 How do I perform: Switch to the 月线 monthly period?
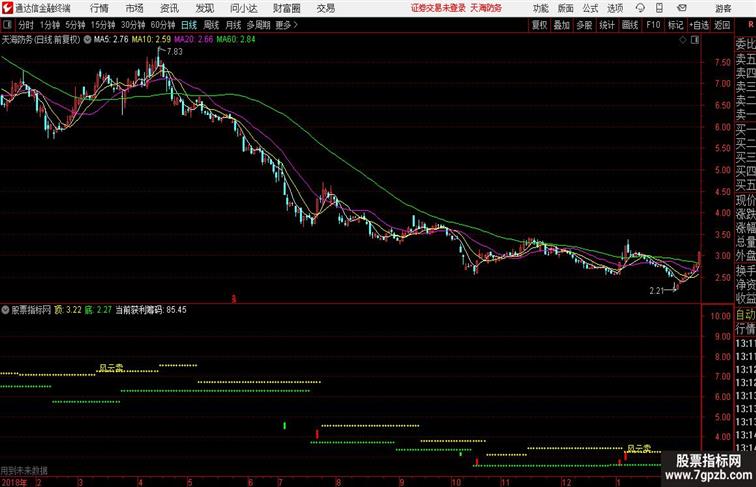233,25
